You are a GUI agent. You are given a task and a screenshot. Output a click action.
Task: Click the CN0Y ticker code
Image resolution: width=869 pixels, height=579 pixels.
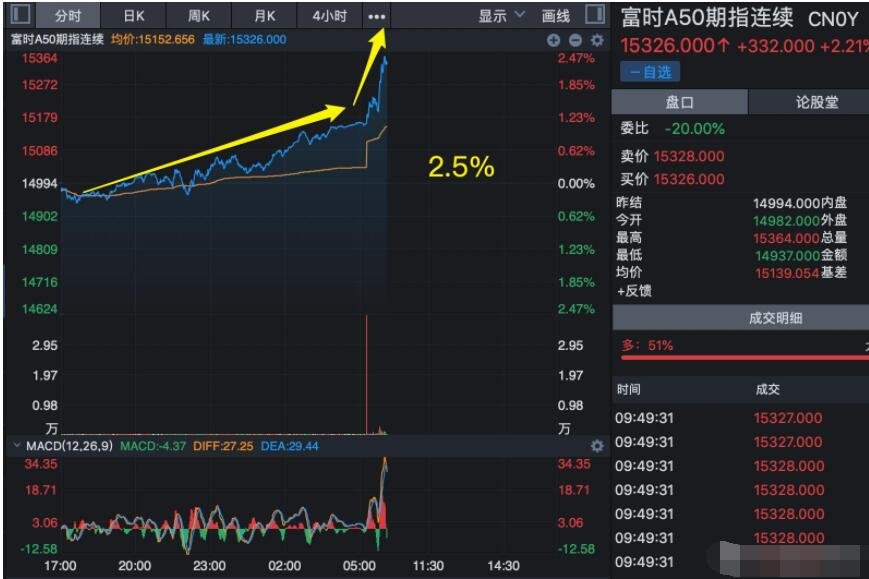tap(833, 19)
